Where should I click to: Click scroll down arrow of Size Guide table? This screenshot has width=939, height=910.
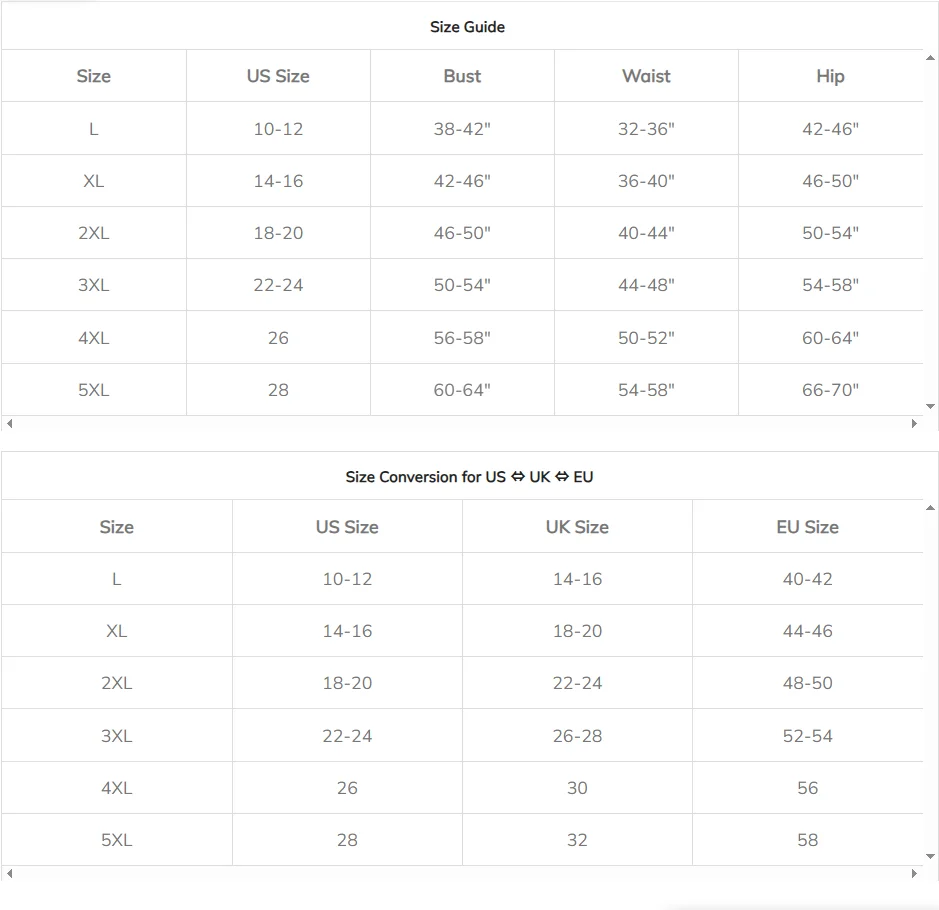[931, 406]
